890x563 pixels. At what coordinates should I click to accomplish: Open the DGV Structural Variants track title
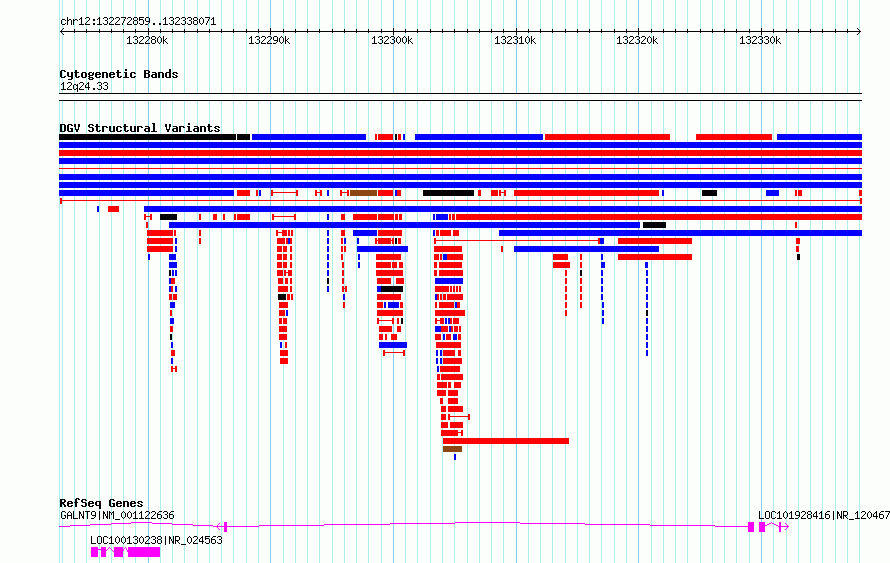coord(140,128)
